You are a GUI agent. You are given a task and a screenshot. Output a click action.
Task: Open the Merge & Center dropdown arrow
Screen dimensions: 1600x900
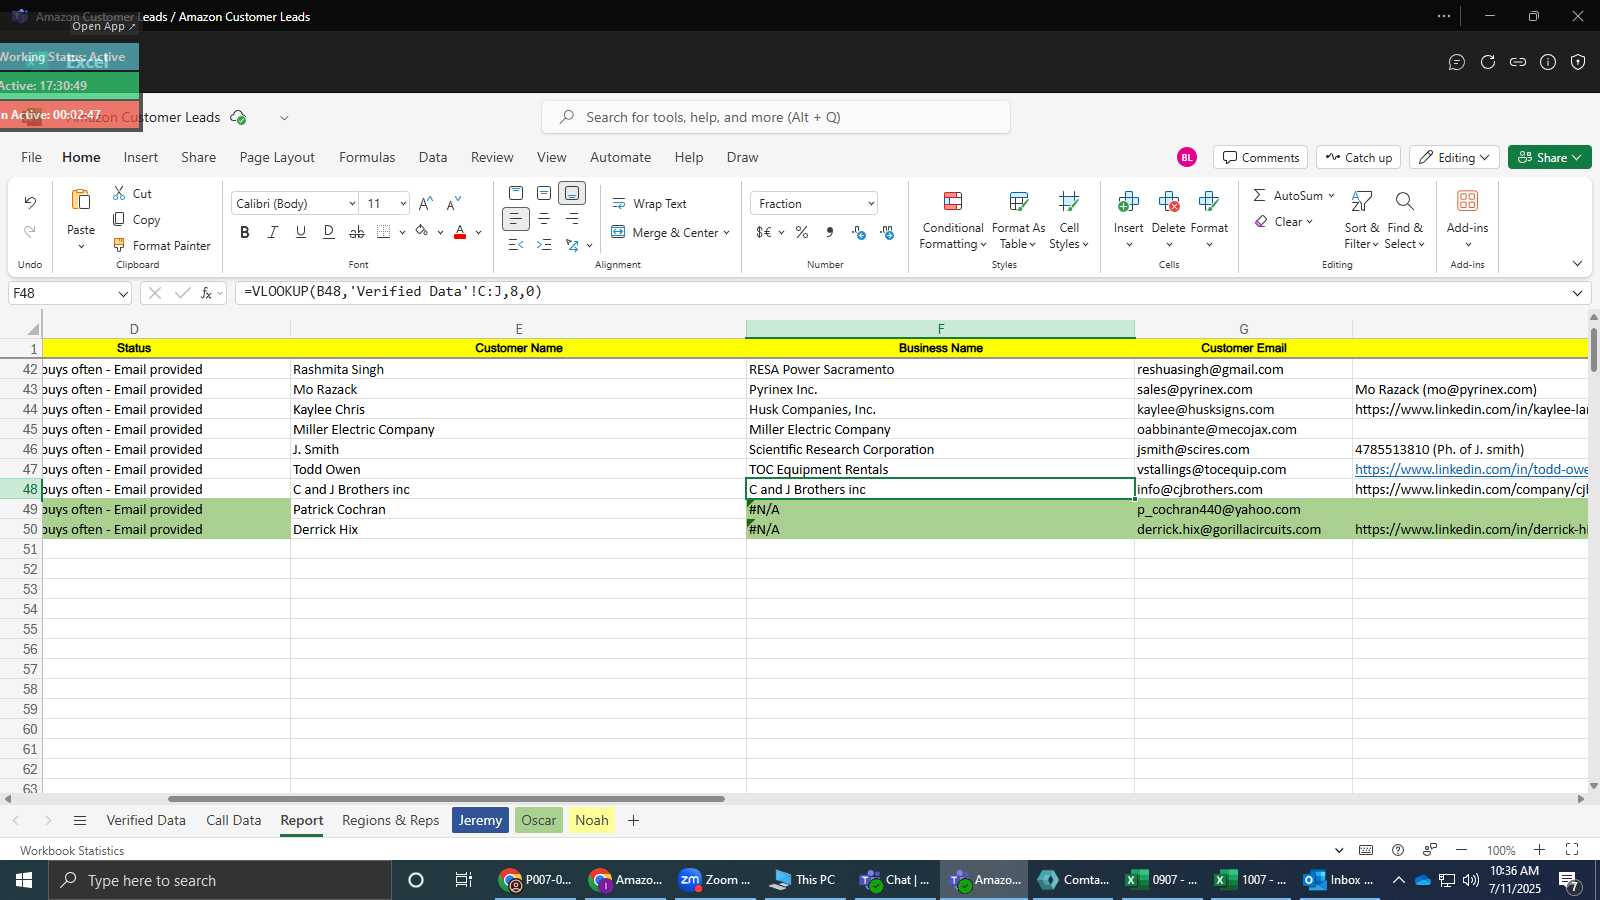[726, 233]
